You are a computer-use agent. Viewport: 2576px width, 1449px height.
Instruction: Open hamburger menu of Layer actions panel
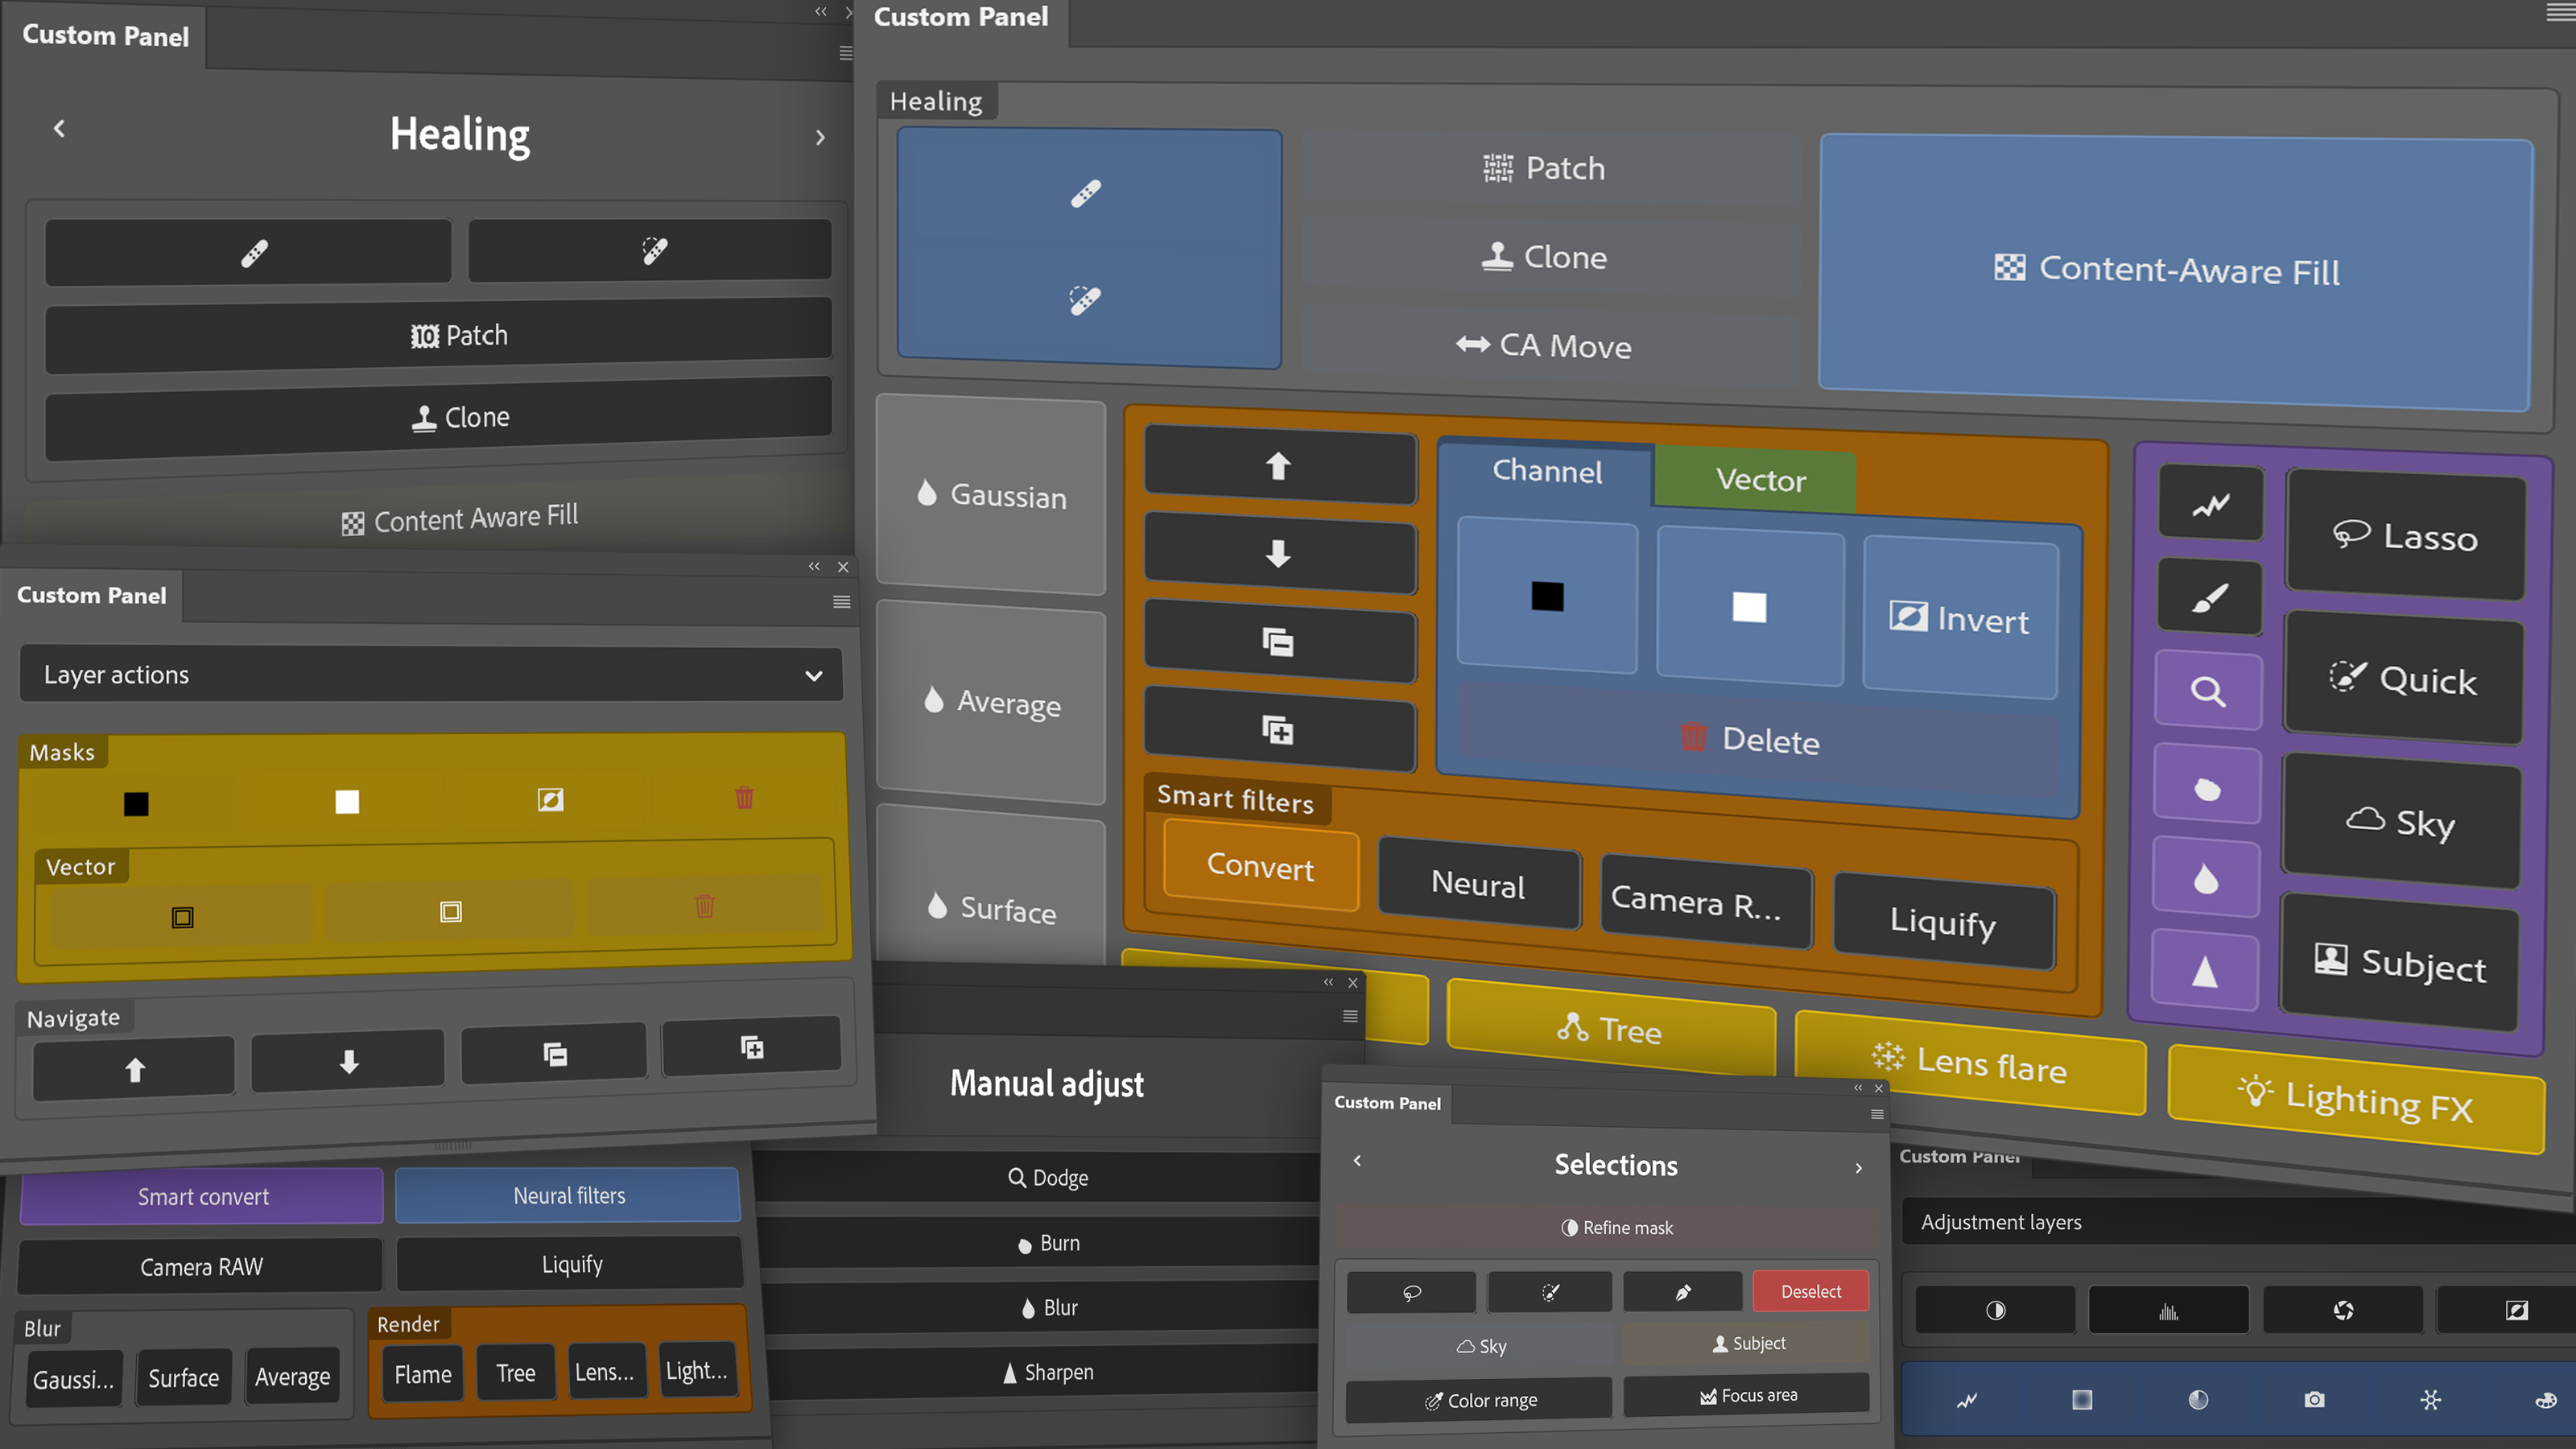841,602
